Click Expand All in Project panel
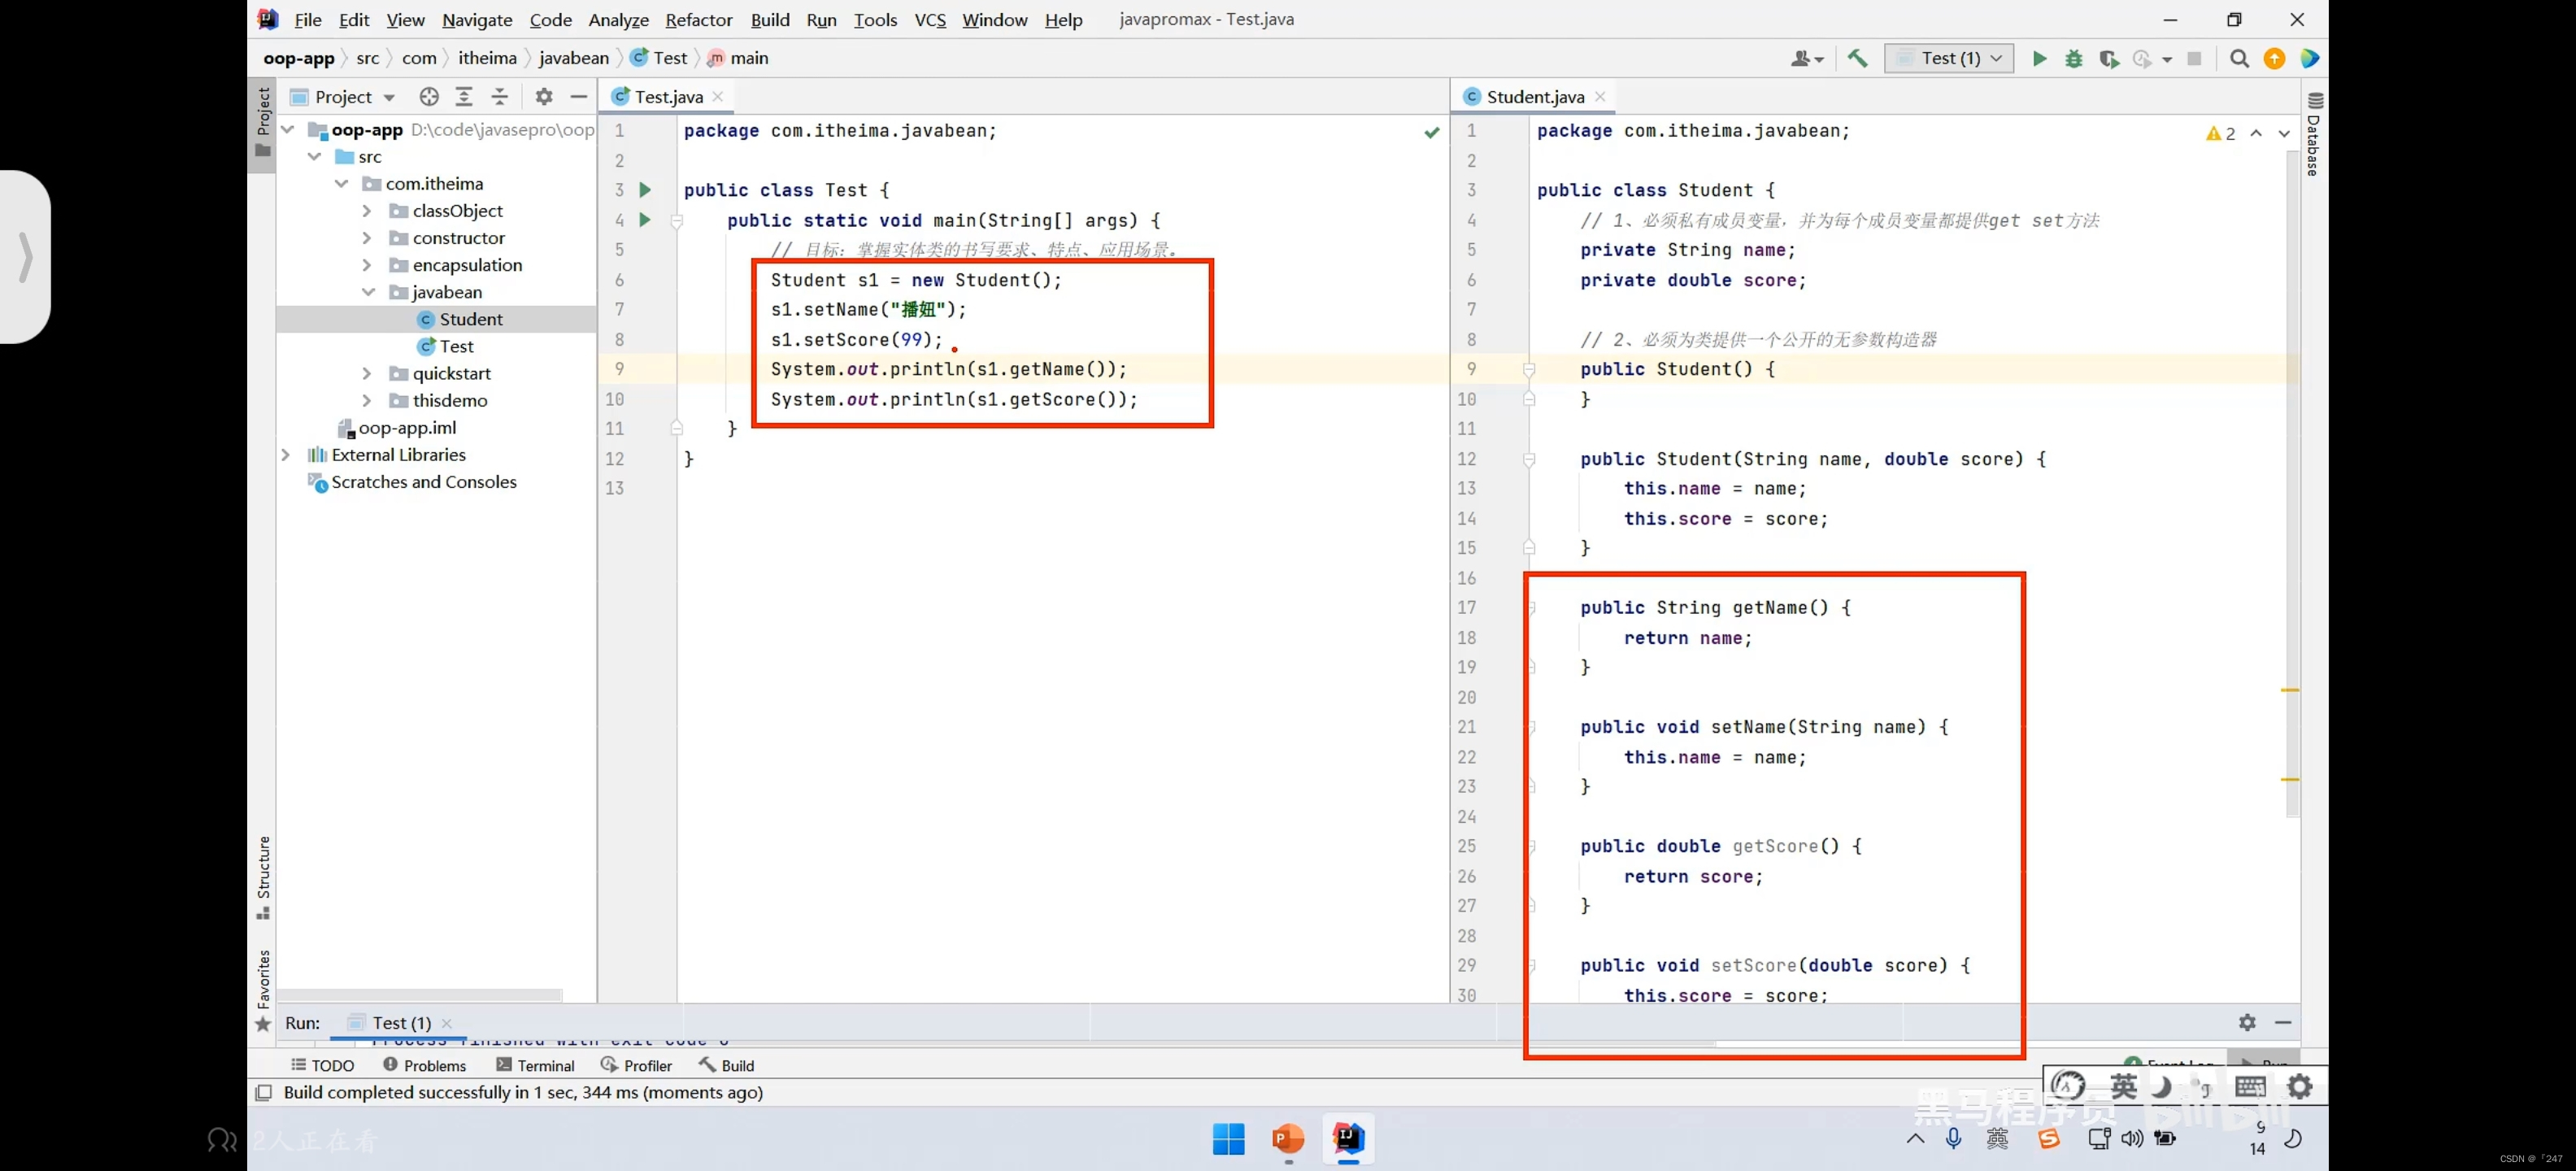2576x1171 pixels. [x=464, y=96]
